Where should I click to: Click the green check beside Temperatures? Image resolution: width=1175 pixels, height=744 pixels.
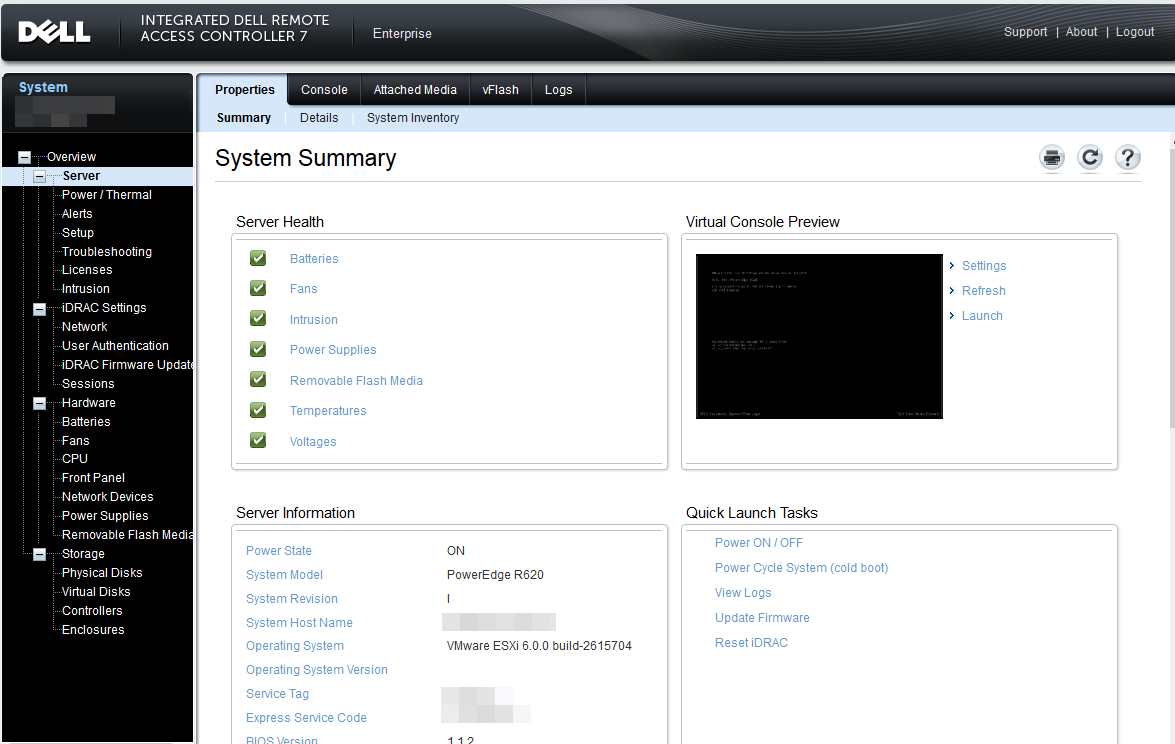click(x=258, y=410)
